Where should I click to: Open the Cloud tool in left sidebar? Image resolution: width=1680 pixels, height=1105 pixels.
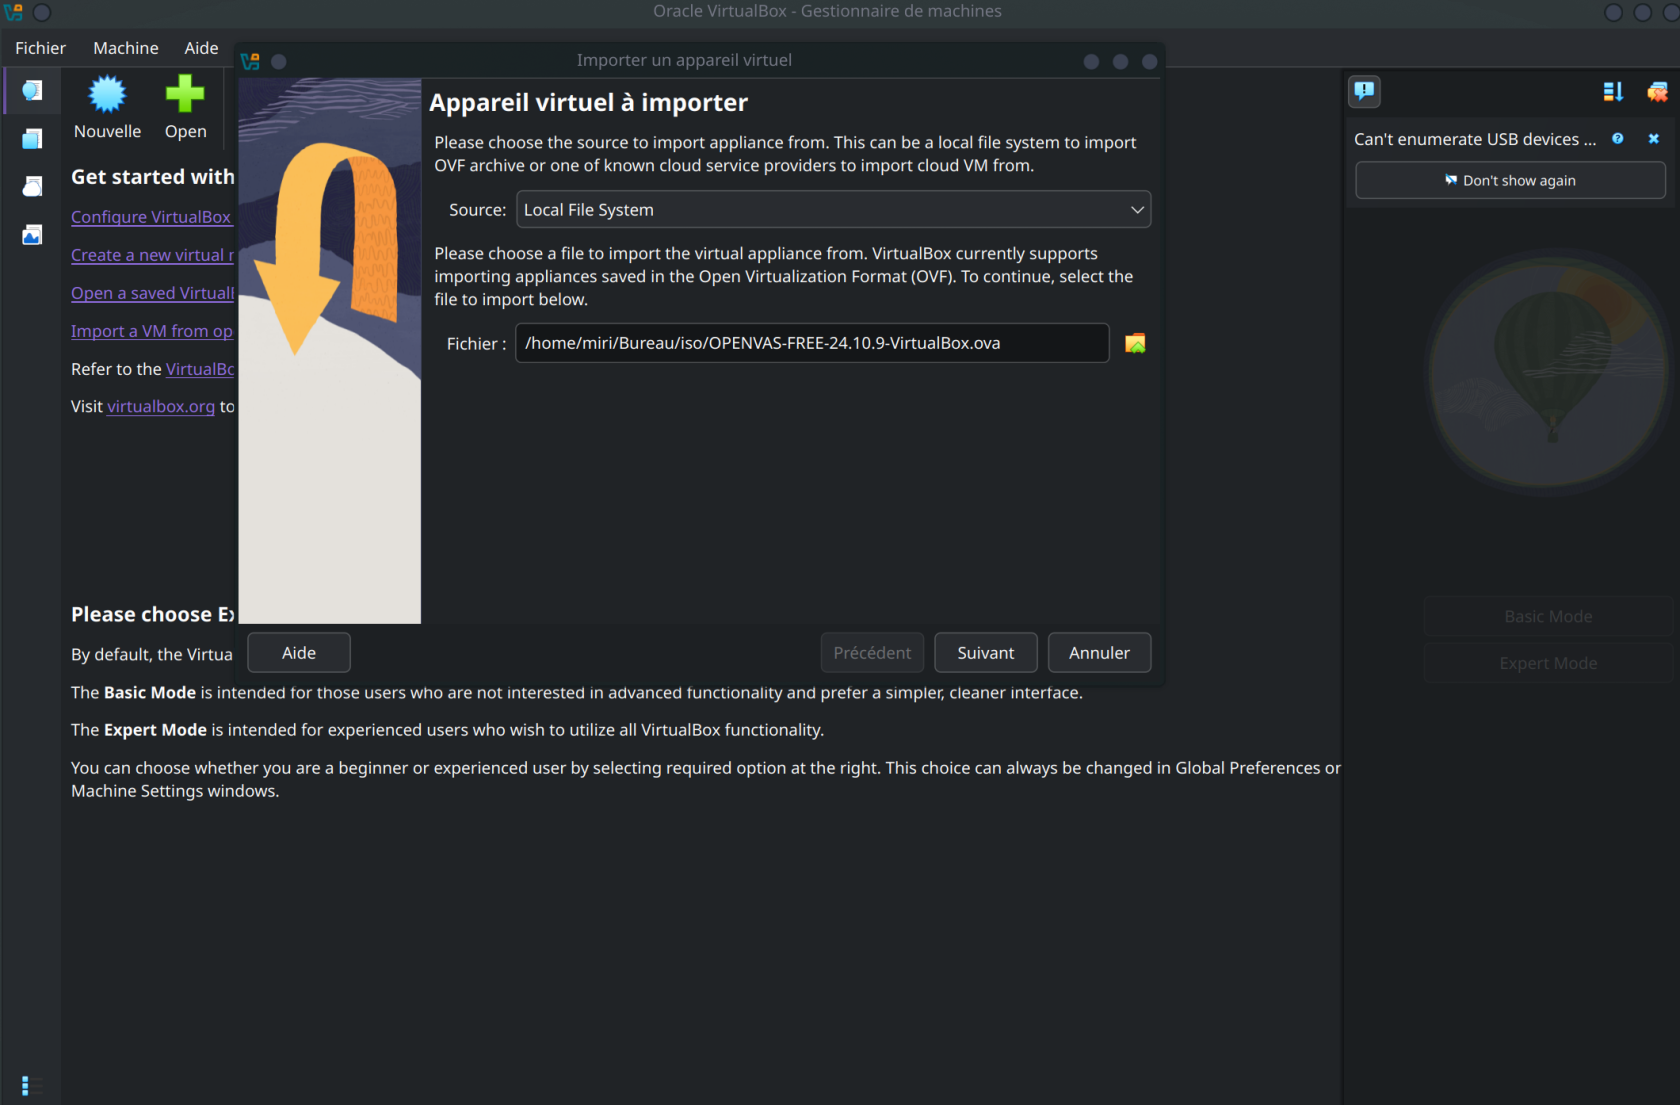coord(32,187)
